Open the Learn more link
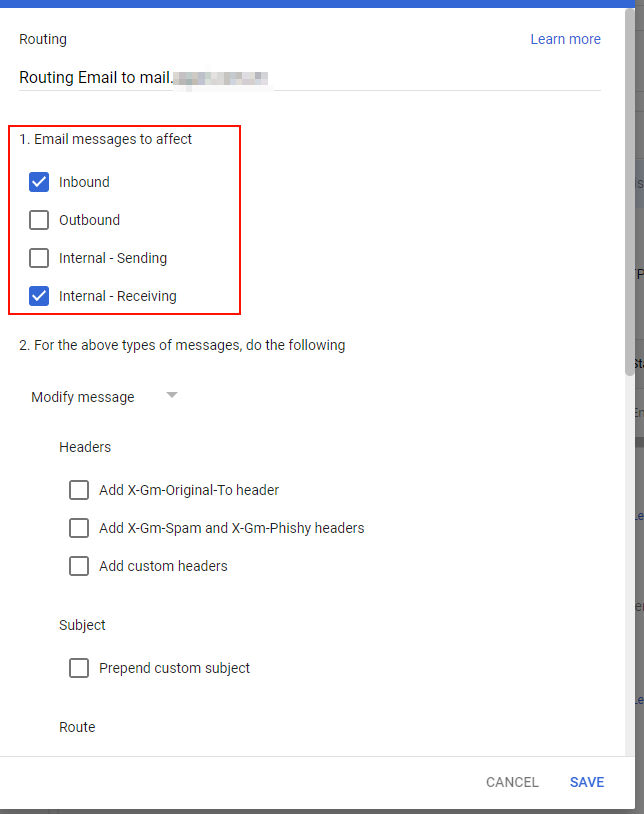Viewport: 644px width, 814px height. (x=565, y=39)
